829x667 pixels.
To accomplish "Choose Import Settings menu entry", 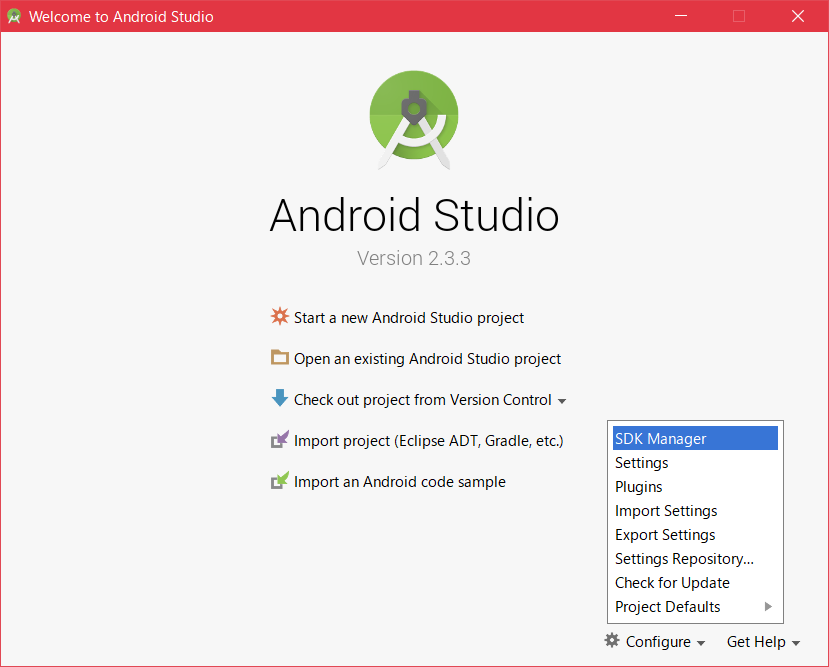I will coord(695,511).
